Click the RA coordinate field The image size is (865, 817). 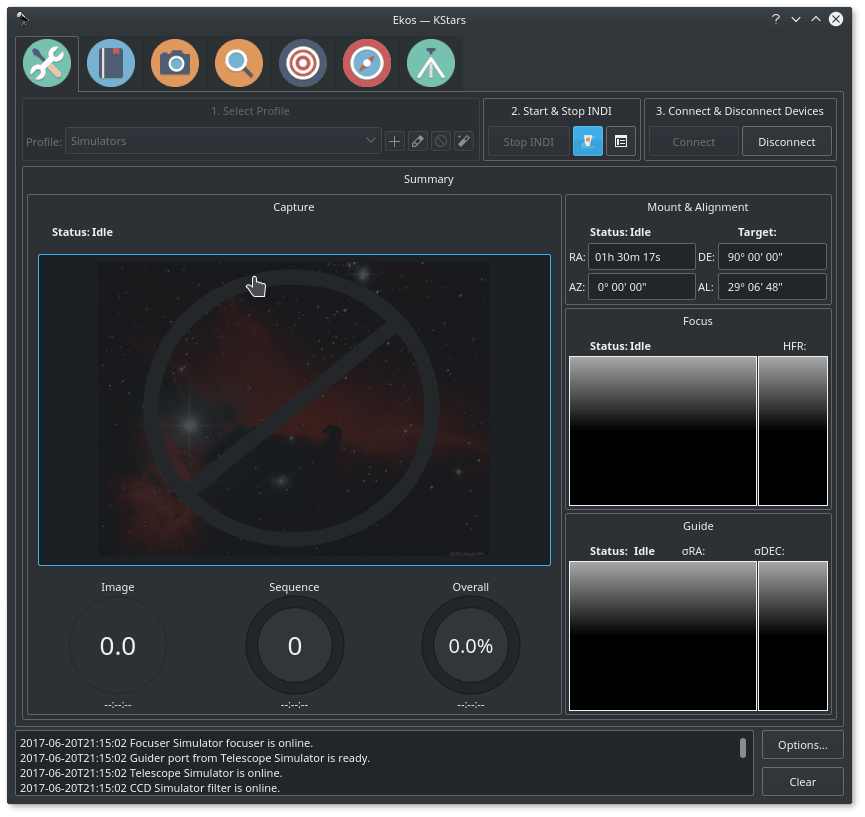(640, 257)
